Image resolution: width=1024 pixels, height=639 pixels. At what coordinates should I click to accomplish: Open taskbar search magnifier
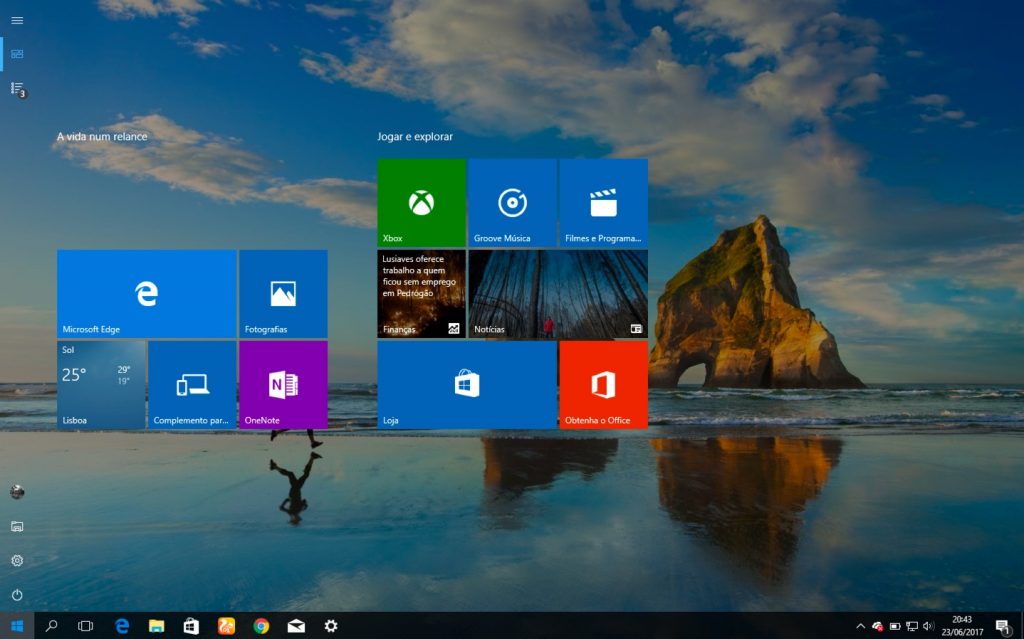coord(51,626)
